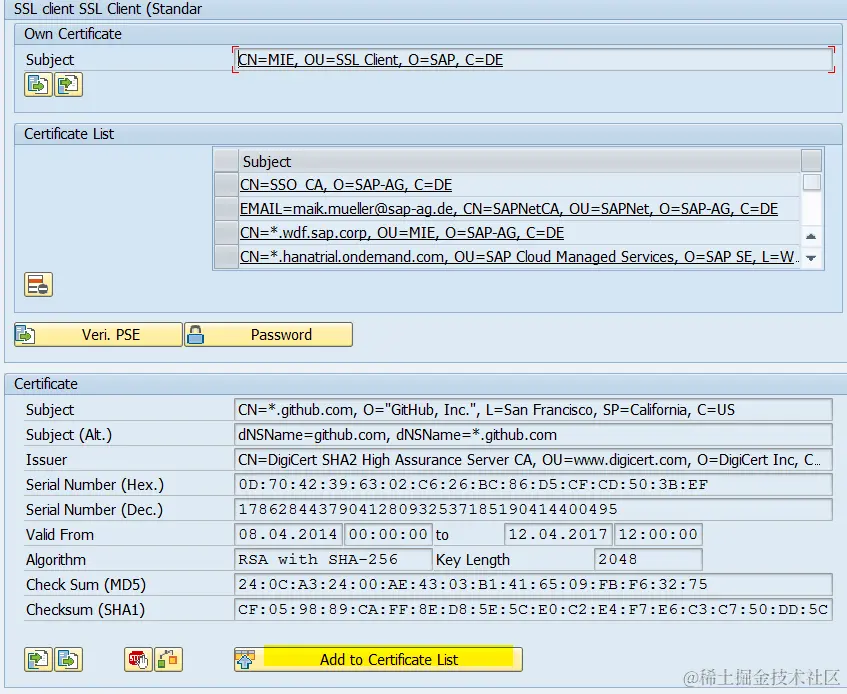Click the import certificate response icon under Own Certificate
The width and height of the screenshot is (847, 694).
pyautogui.click(x=68, y=85)
